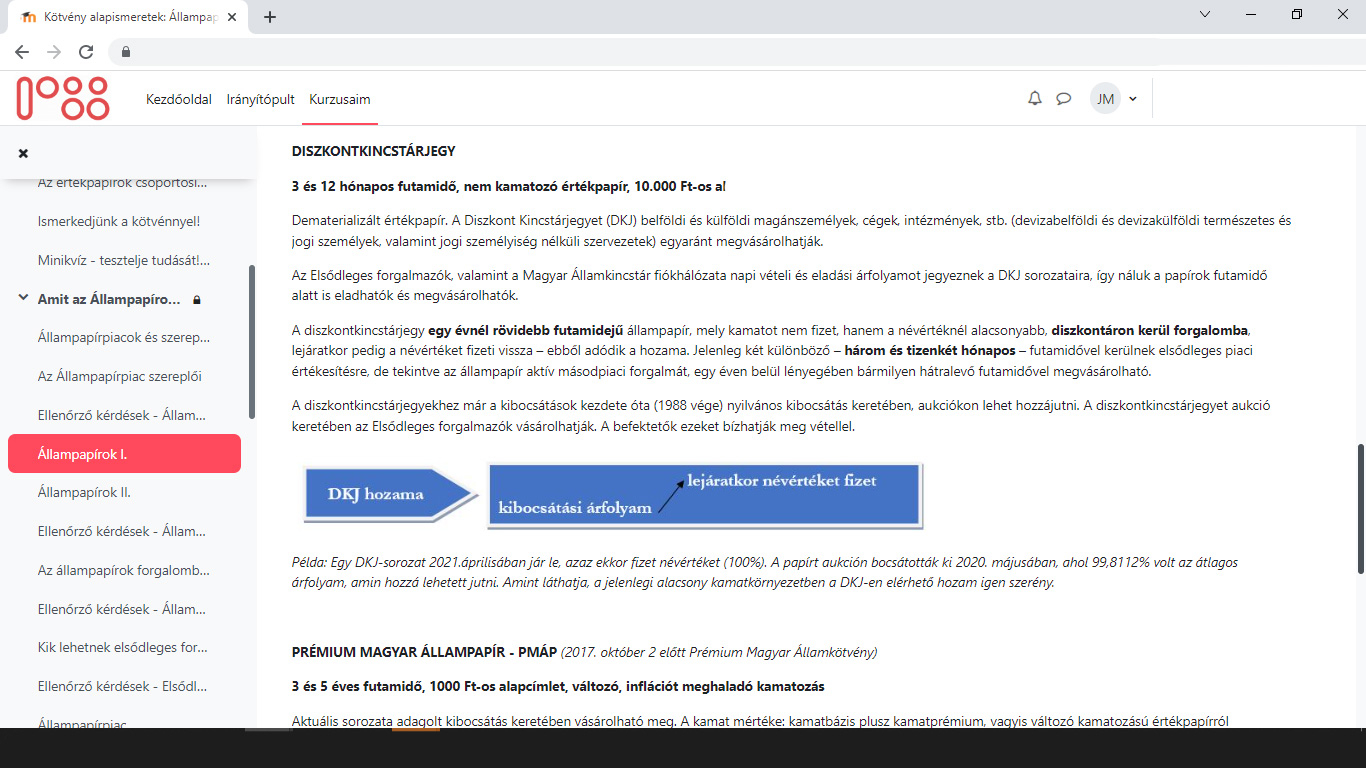Open the messages speech bubble icon
1366x768 pixels.
[x=1064, y=99]
